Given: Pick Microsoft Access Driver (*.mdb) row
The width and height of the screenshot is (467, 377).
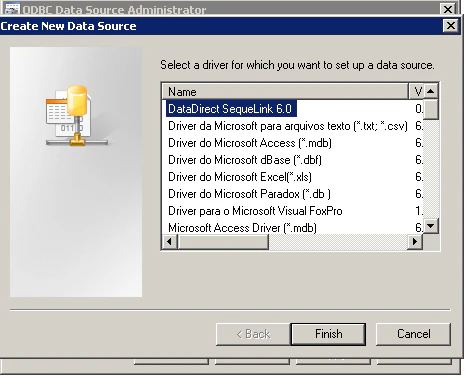Looking at the screenshot, I should click(x=242, y=228).
